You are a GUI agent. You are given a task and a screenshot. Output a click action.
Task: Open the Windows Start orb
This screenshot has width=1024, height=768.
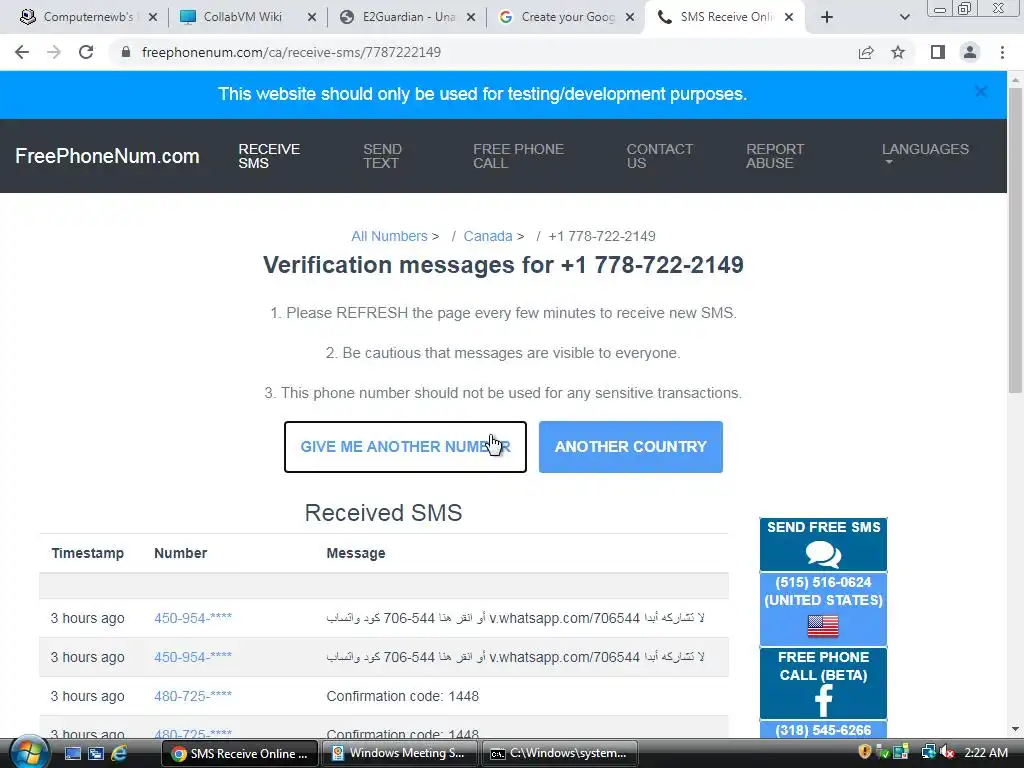point(27,752)
